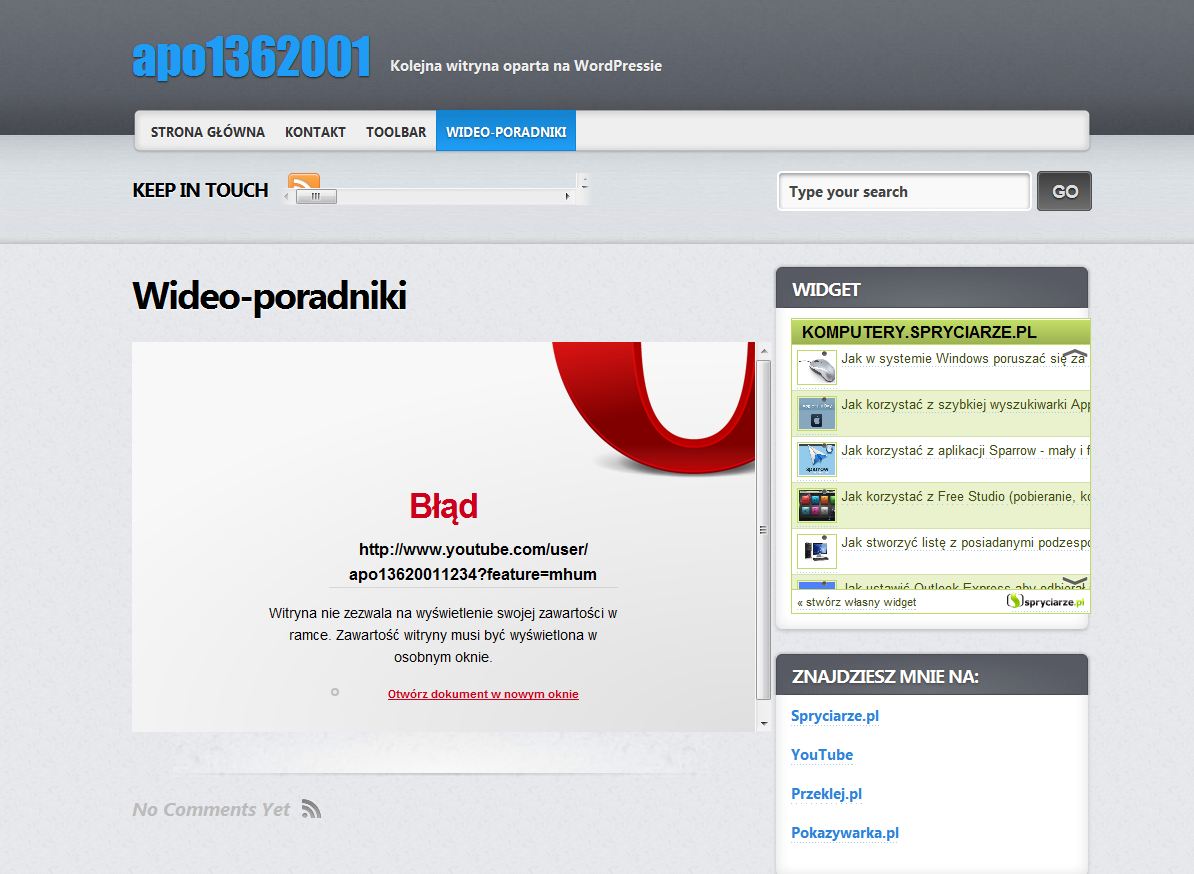Screen dimensions: 1194x874
Task: Open the Apple search article thumbnail
Action: (817, 413)
